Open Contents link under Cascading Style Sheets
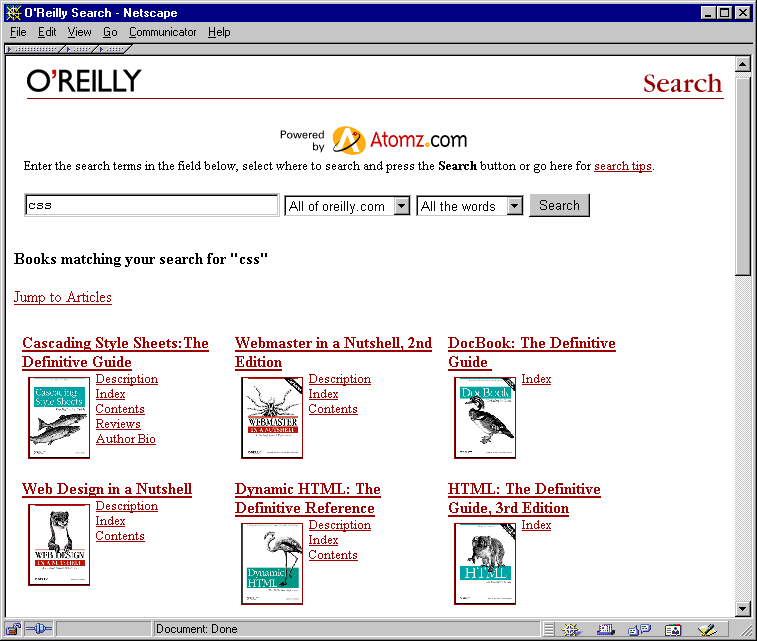The image size is (757, 641). [x=120, y=409]
